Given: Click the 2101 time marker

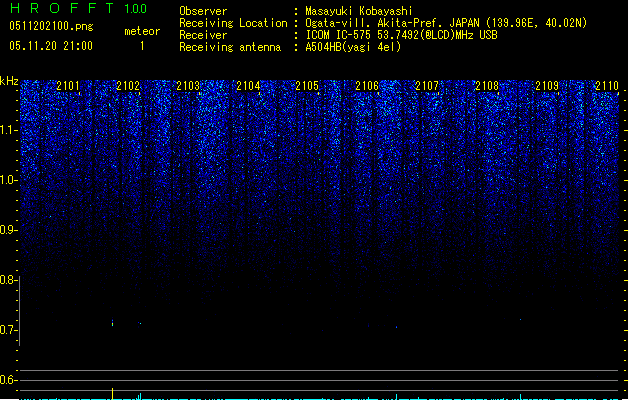Looking at the screenshot, I should [x=68, y=85].
